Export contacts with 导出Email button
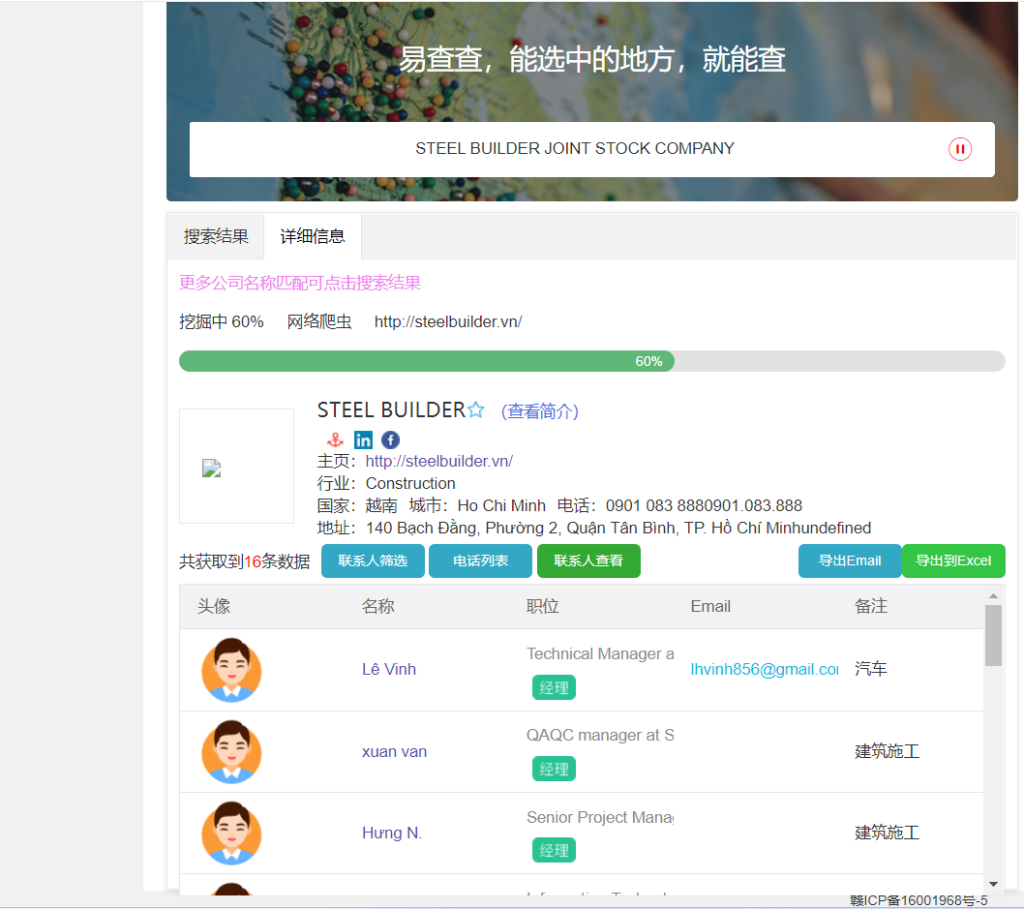The image size is (1024, 909). [x=849, y=561]
